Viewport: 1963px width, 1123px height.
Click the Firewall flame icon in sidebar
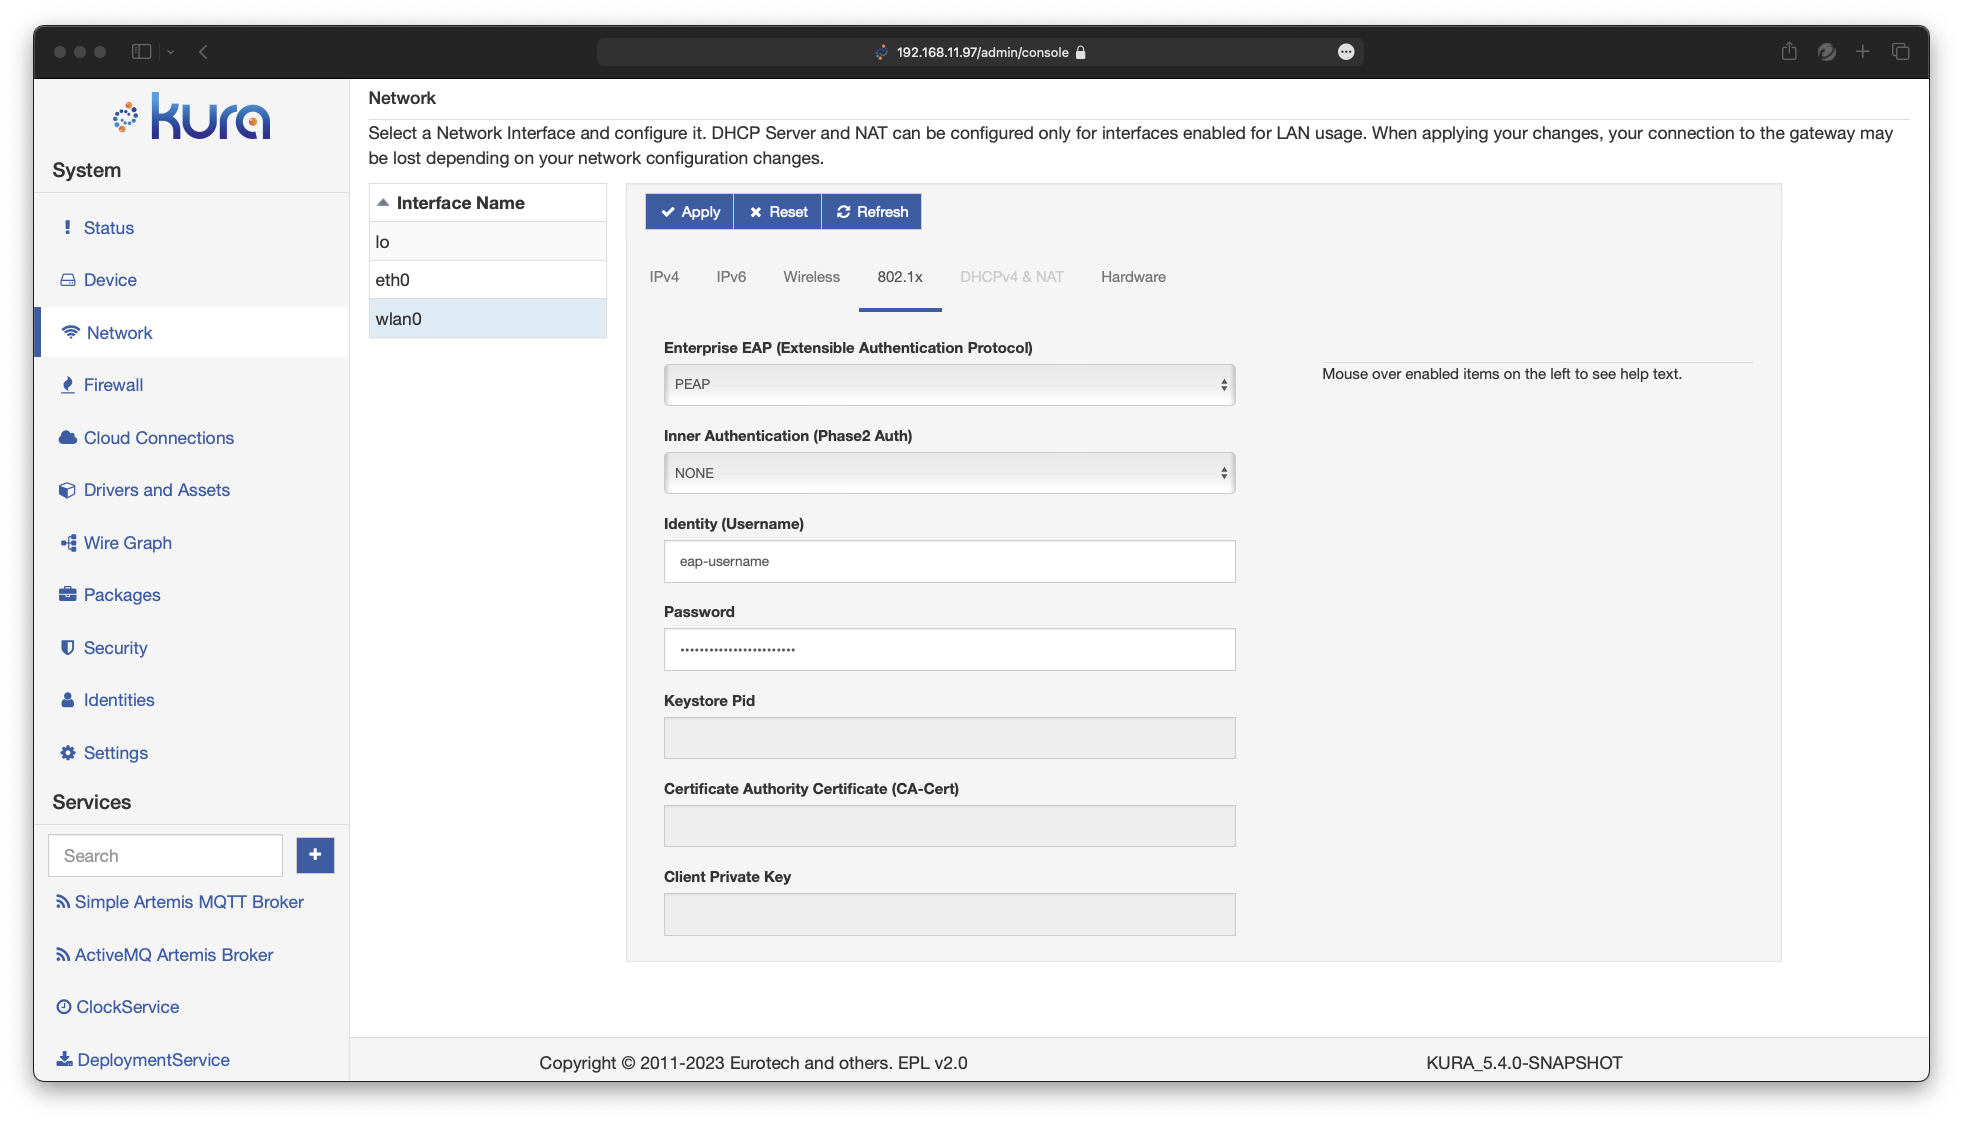[67, 385]
